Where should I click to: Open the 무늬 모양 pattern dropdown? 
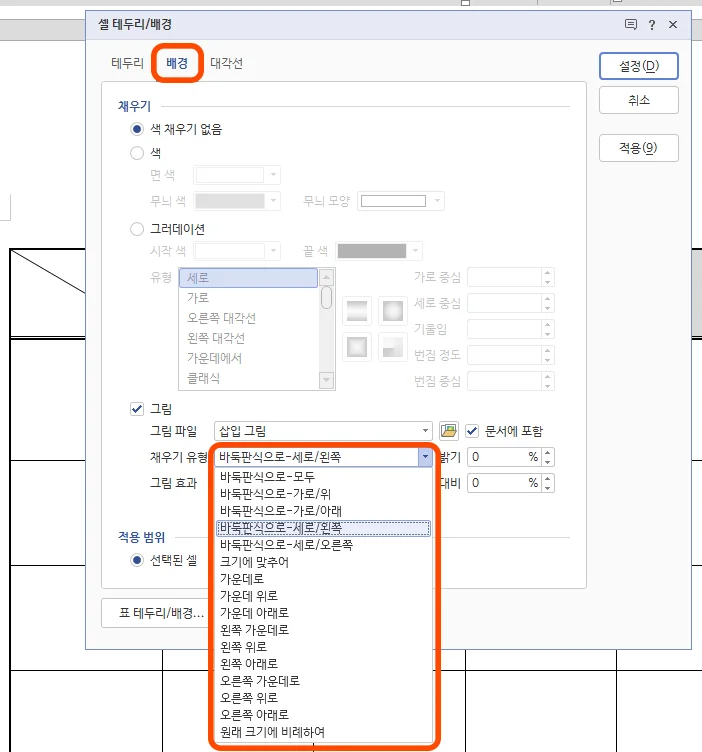[437, 200]
